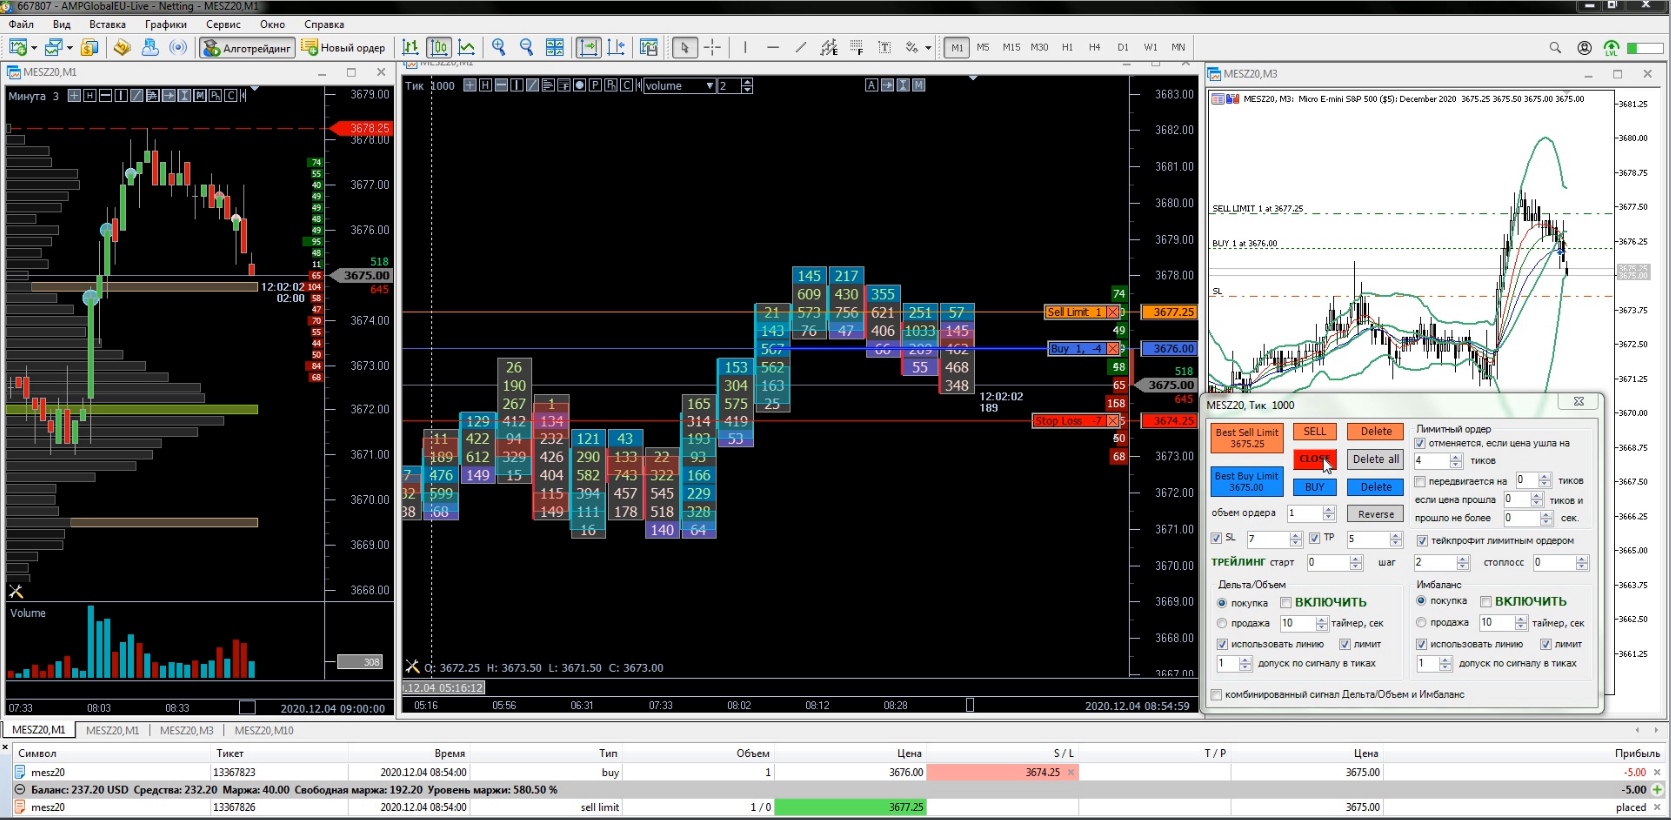Click the BUY button
1671x820 pixels.
(1315, 487)
